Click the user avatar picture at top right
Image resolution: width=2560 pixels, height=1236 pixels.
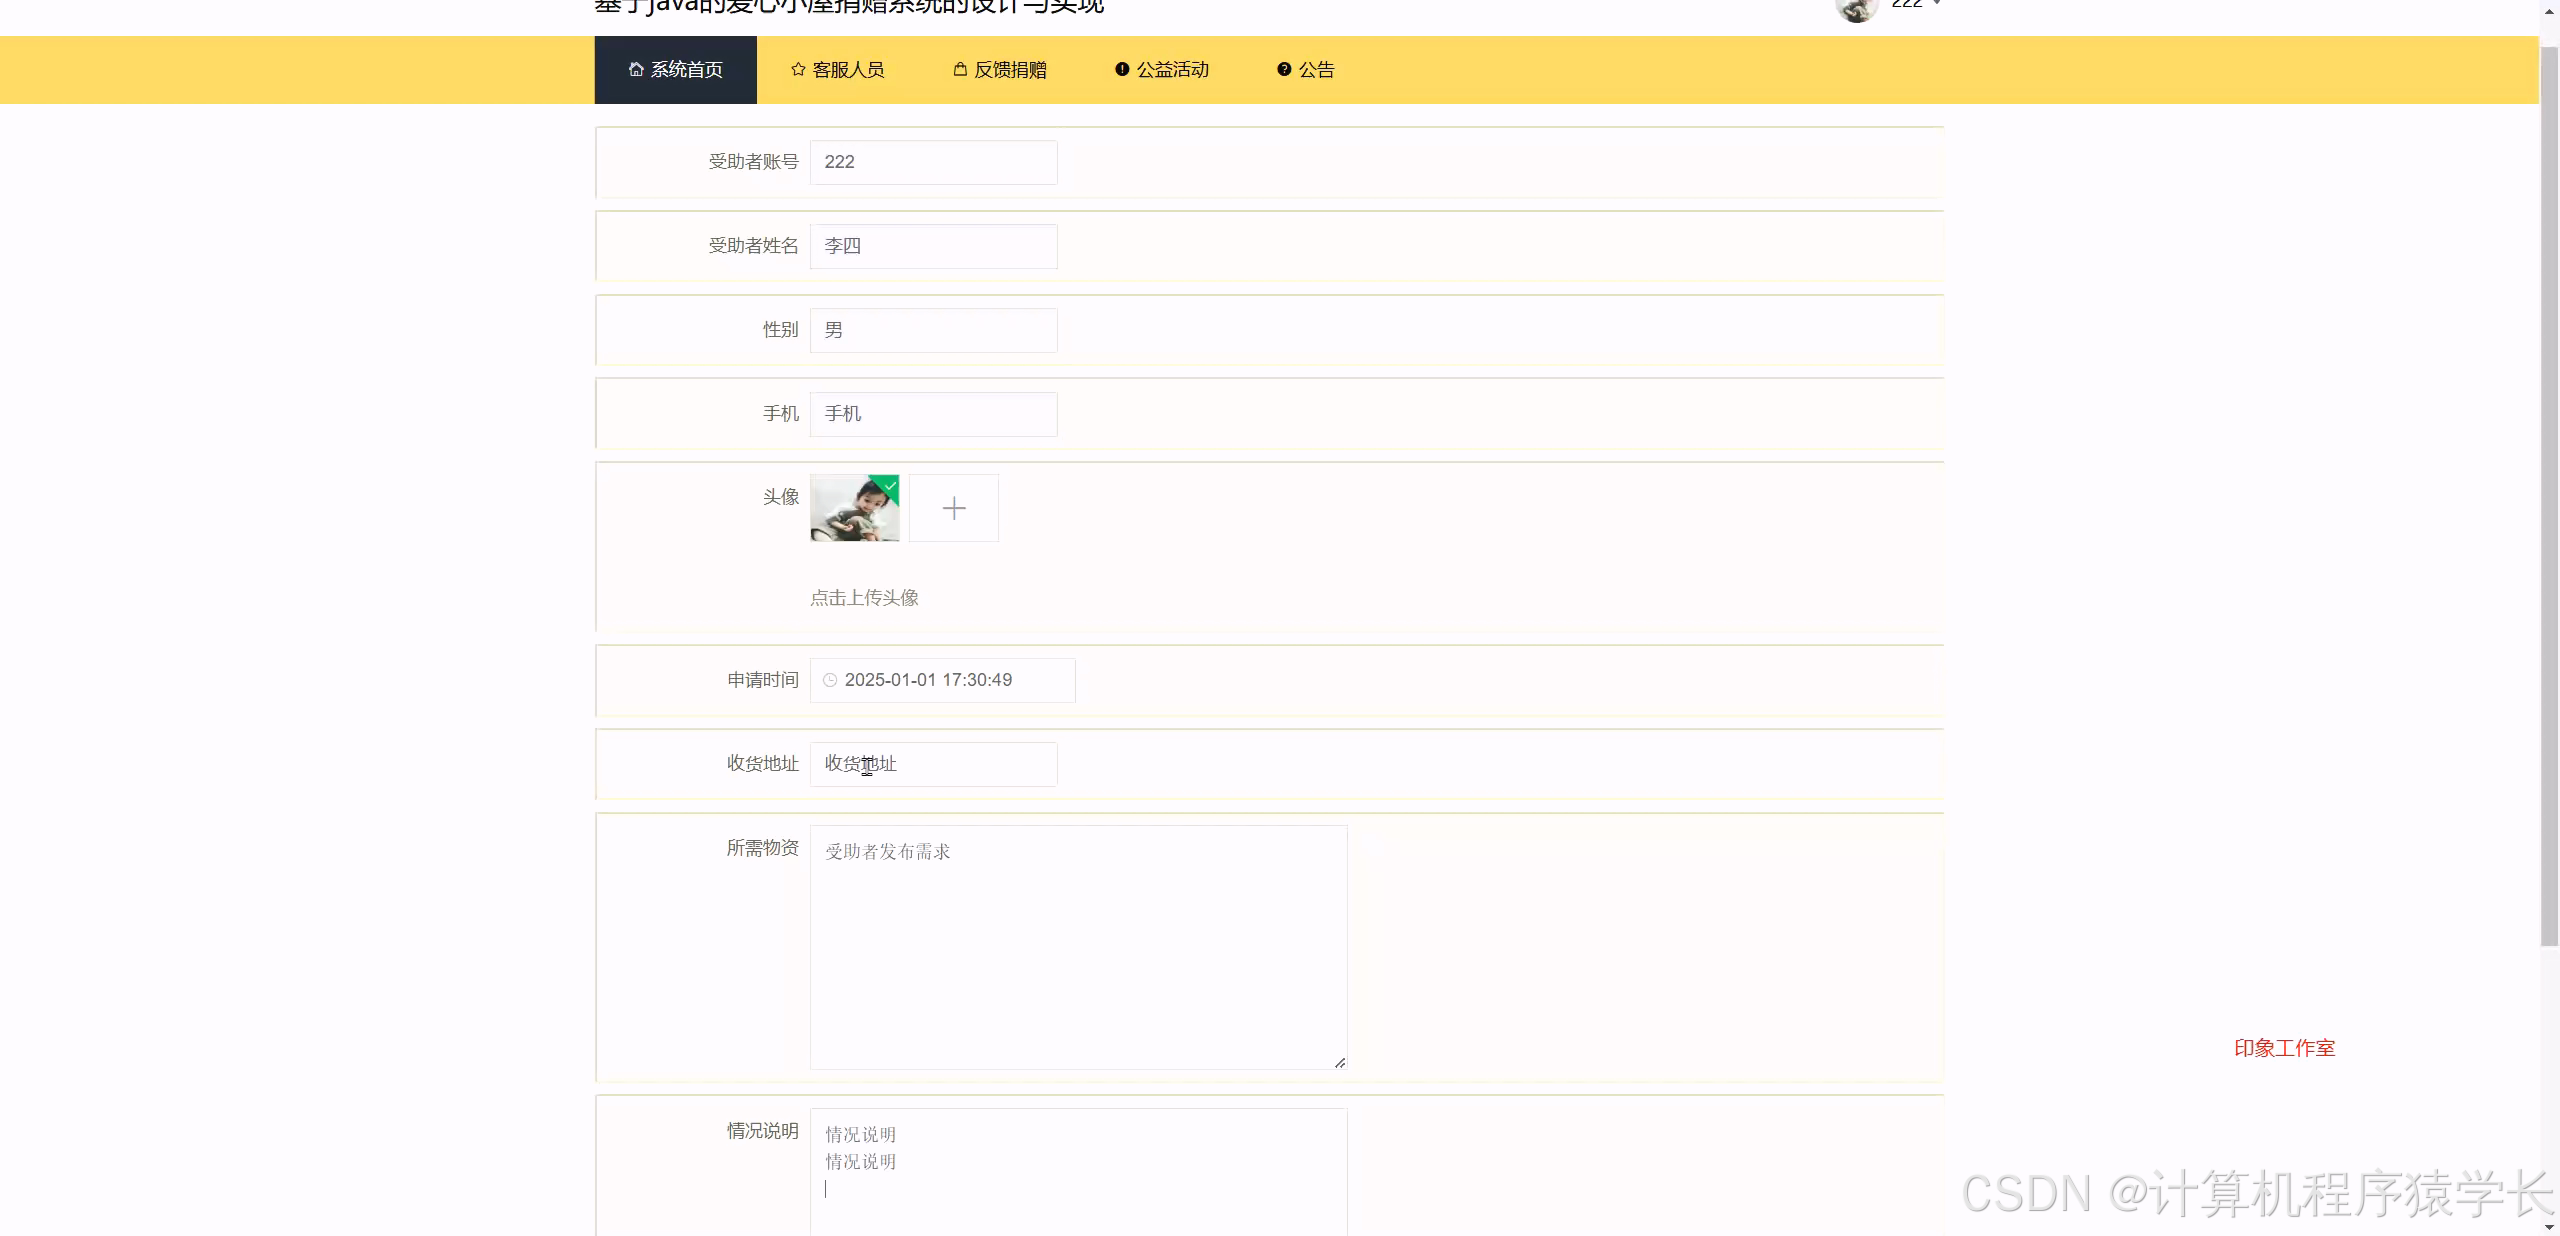pos(1857,10)
